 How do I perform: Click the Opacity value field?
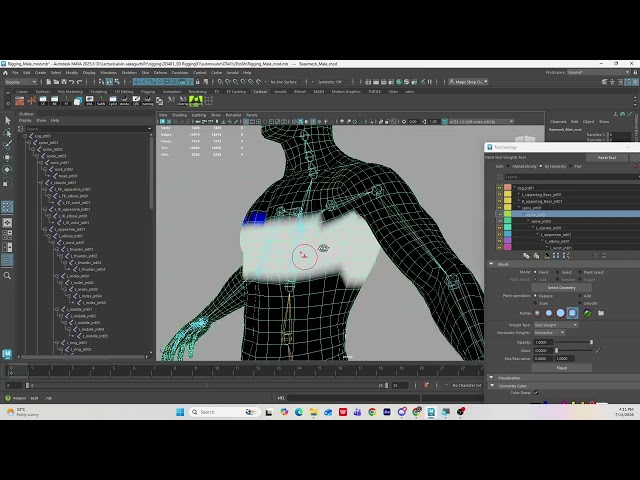pos(543,342)
